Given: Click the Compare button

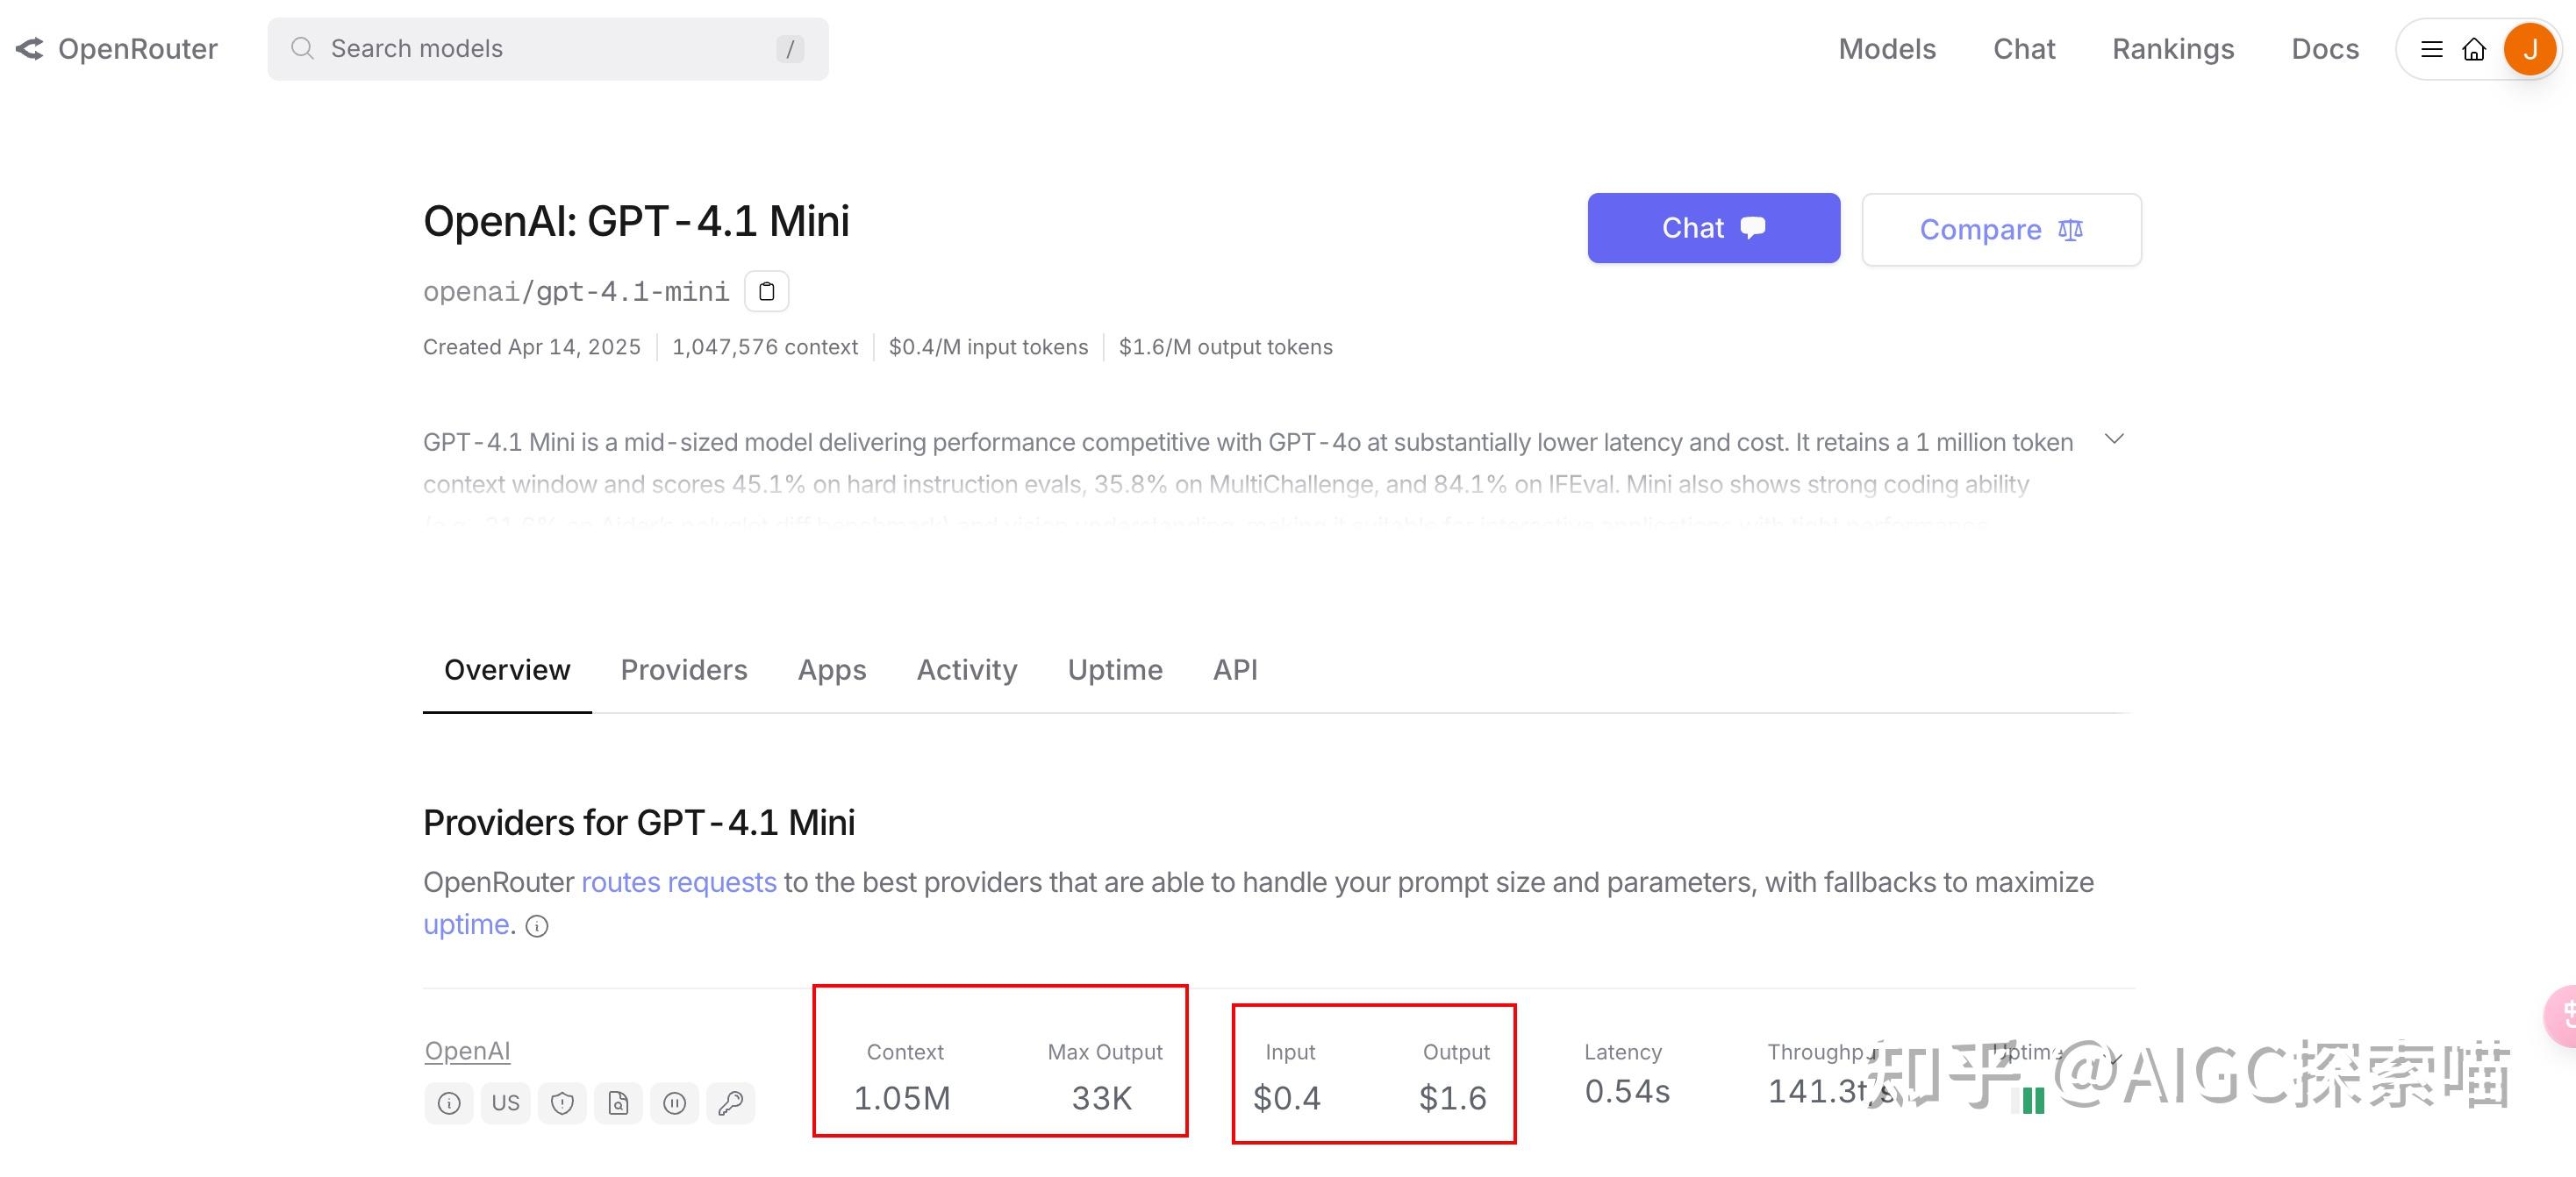Looking at the screenshot, I should coord(2001,229).
